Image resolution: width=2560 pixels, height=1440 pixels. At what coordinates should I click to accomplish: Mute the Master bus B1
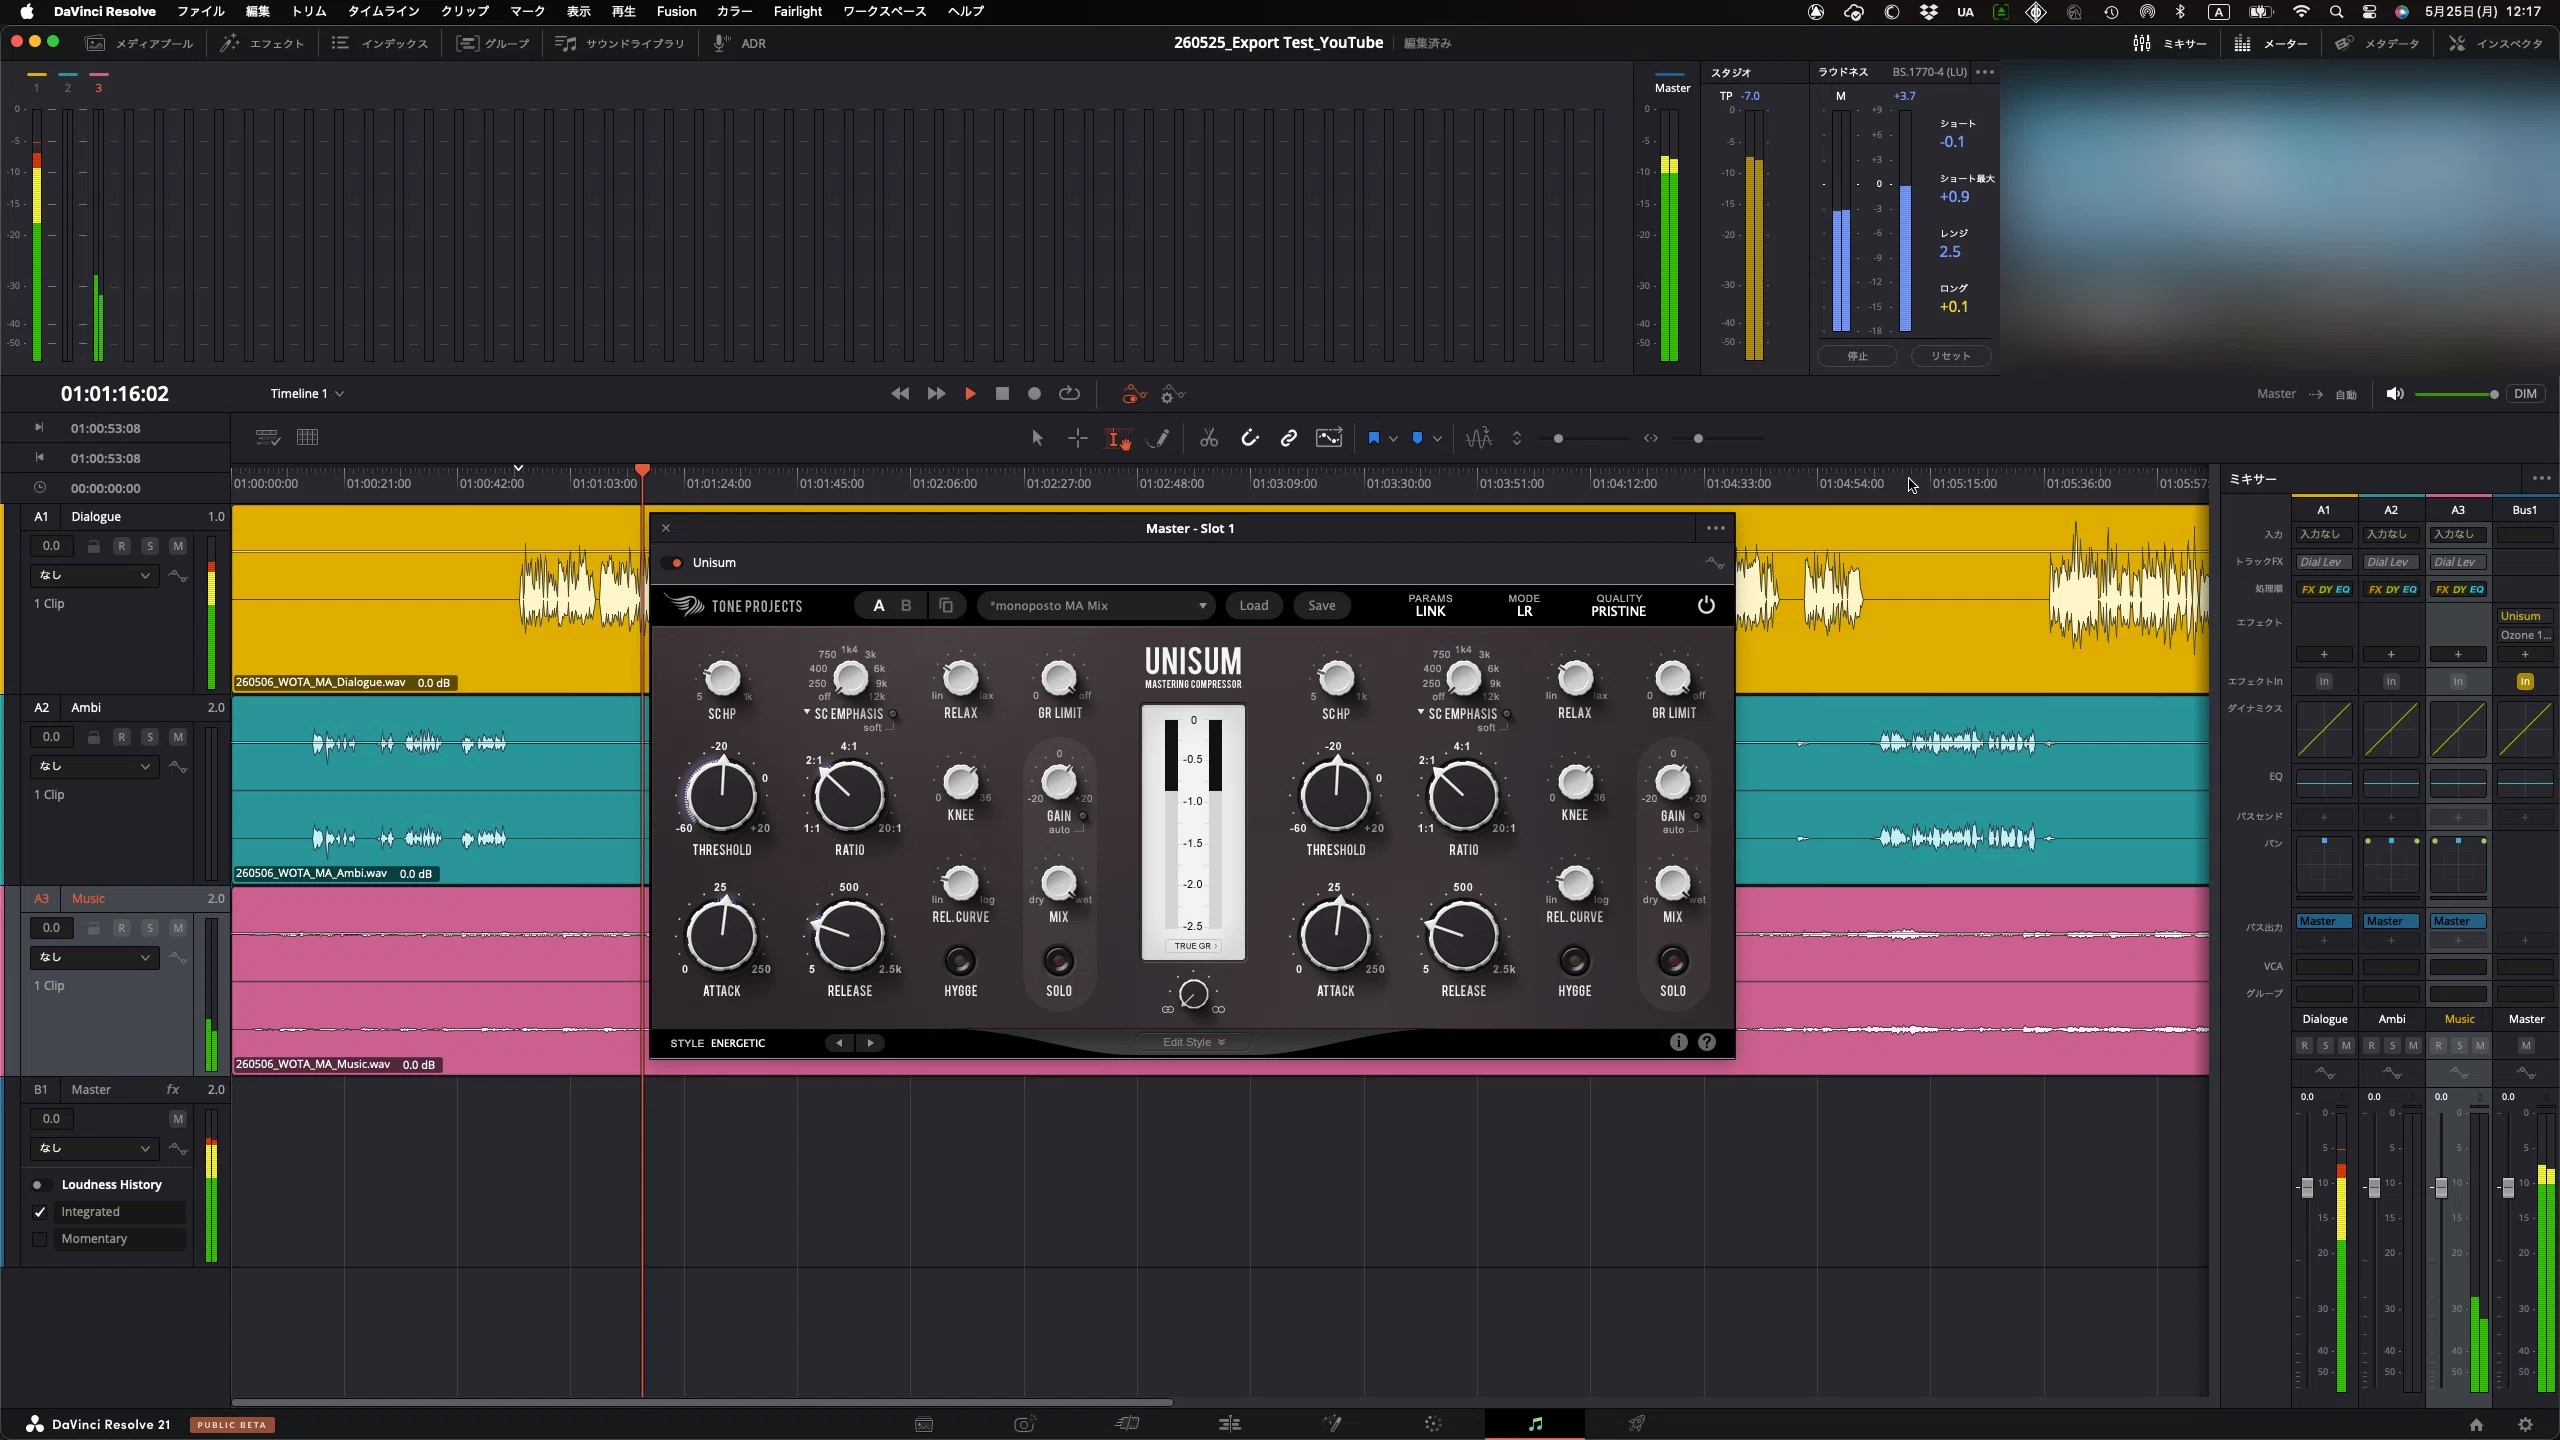coord(178,1119)
